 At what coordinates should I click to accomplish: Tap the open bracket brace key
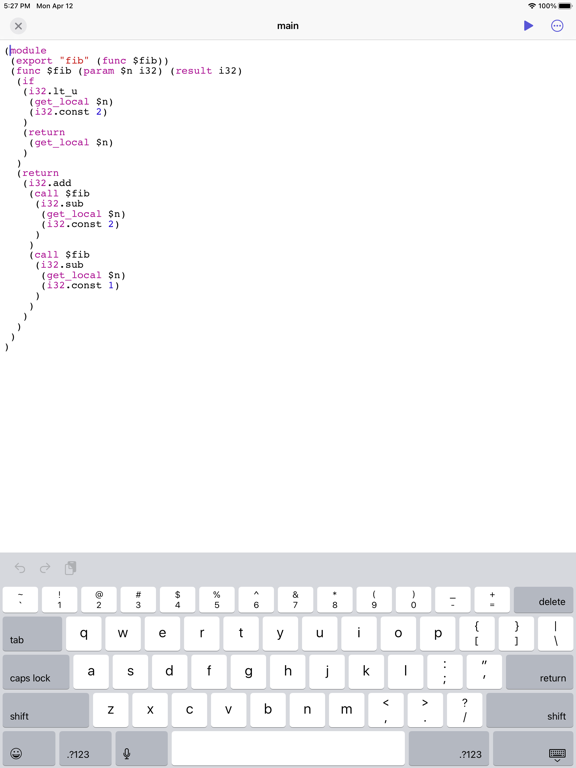(477, 633)
